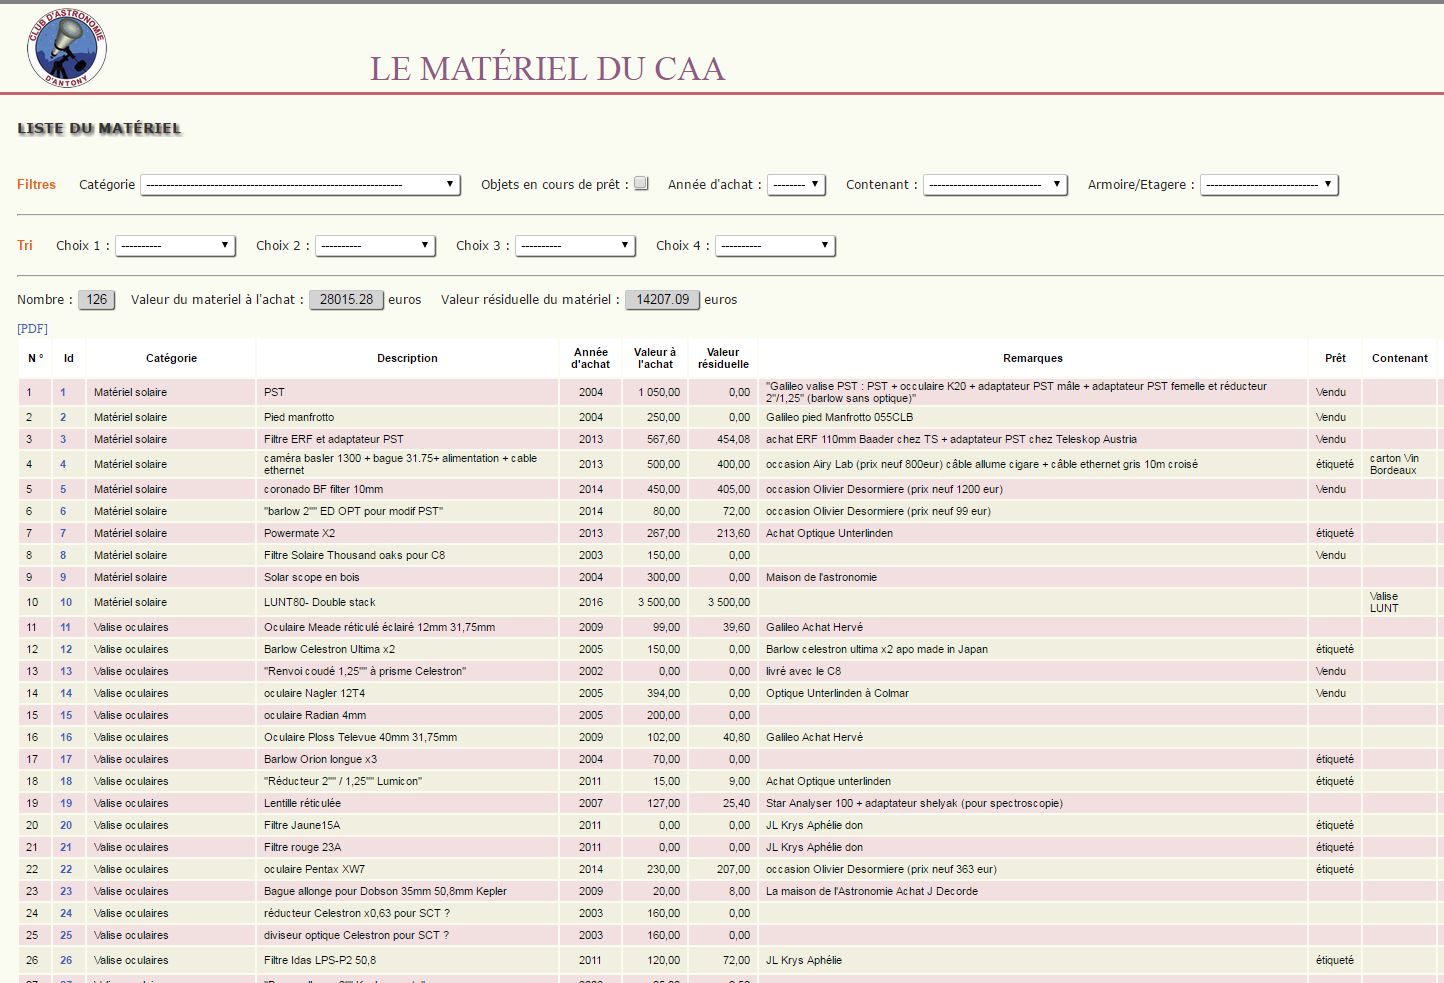This screenshot has width=1444, height=983.
Task: Open Id 10 link for LUNT80- Double stack
Action: point(66,603)
